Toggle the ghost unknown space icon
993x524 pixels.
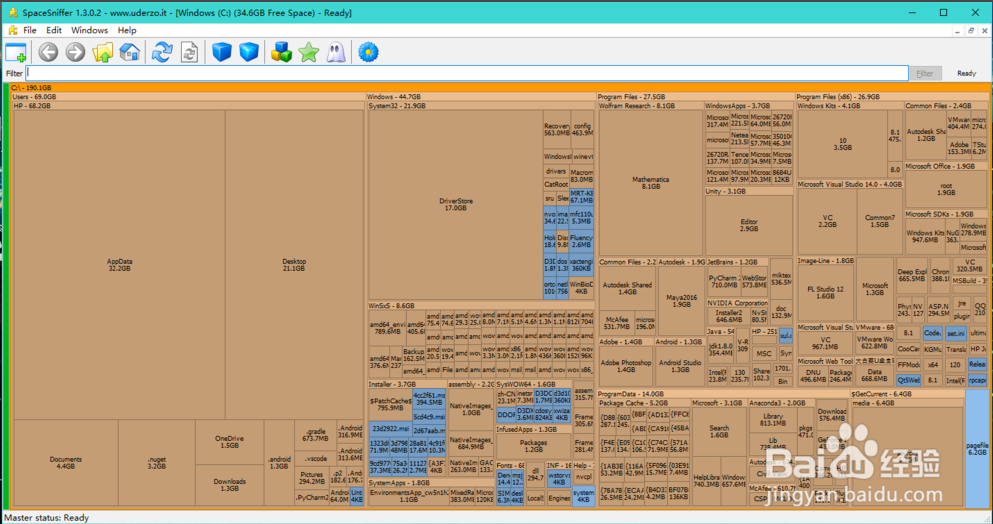coord(336,53)
